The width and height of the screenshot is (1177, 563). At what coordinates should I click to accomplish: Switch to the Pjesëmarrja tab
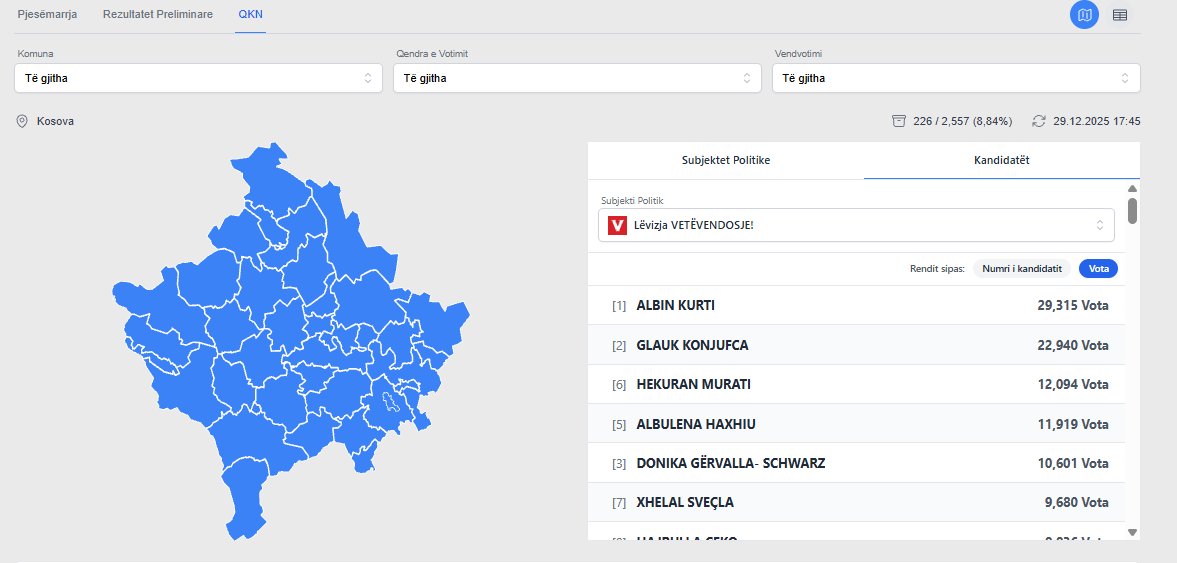click(x=48, y=15)
